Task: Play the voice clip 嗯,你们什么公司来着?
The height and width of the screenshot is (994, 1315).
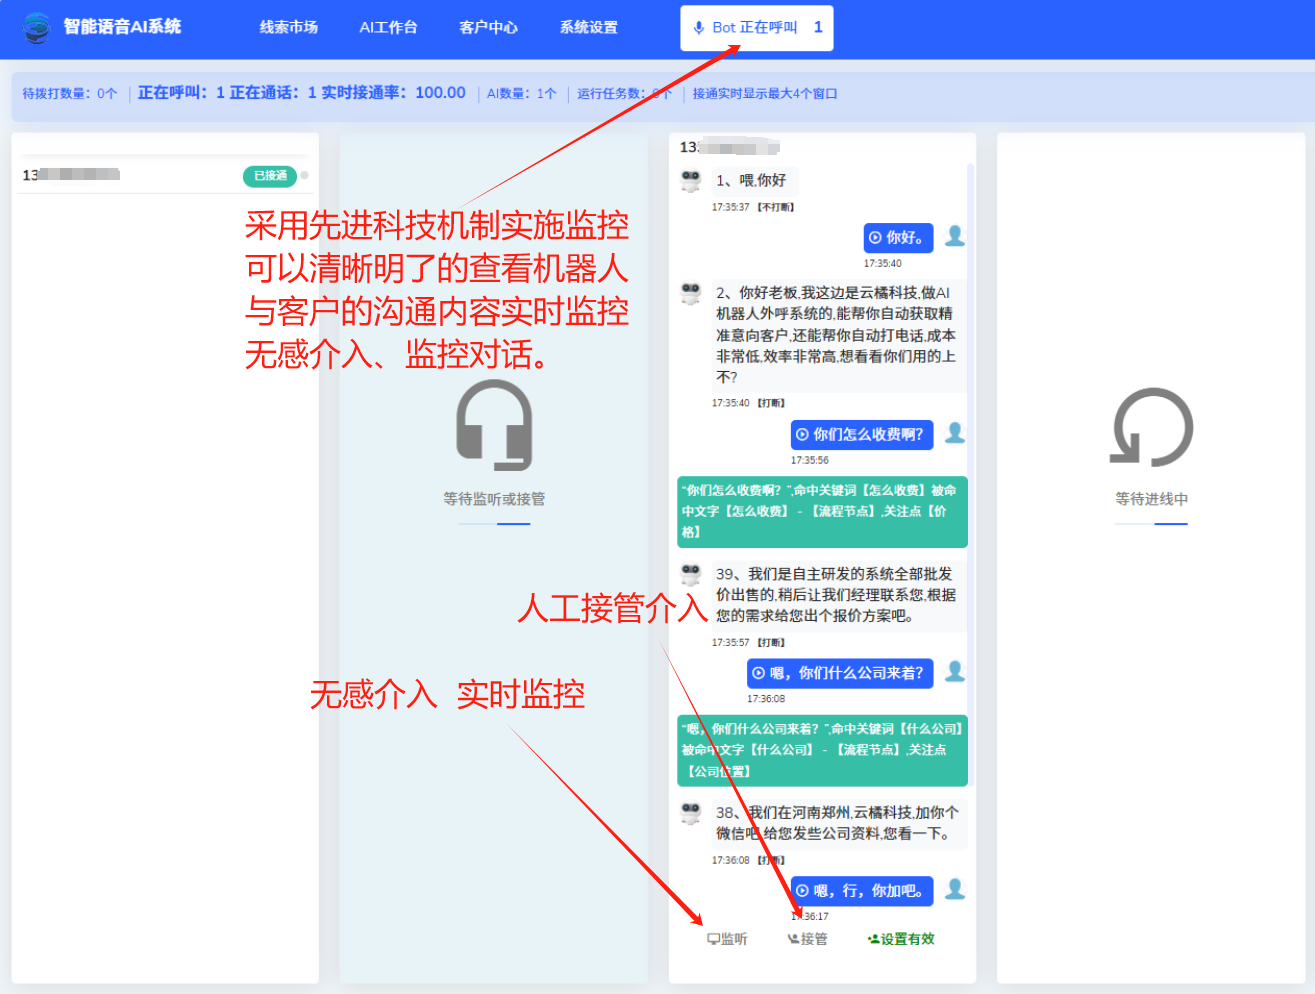Action: tap(759, 673)
